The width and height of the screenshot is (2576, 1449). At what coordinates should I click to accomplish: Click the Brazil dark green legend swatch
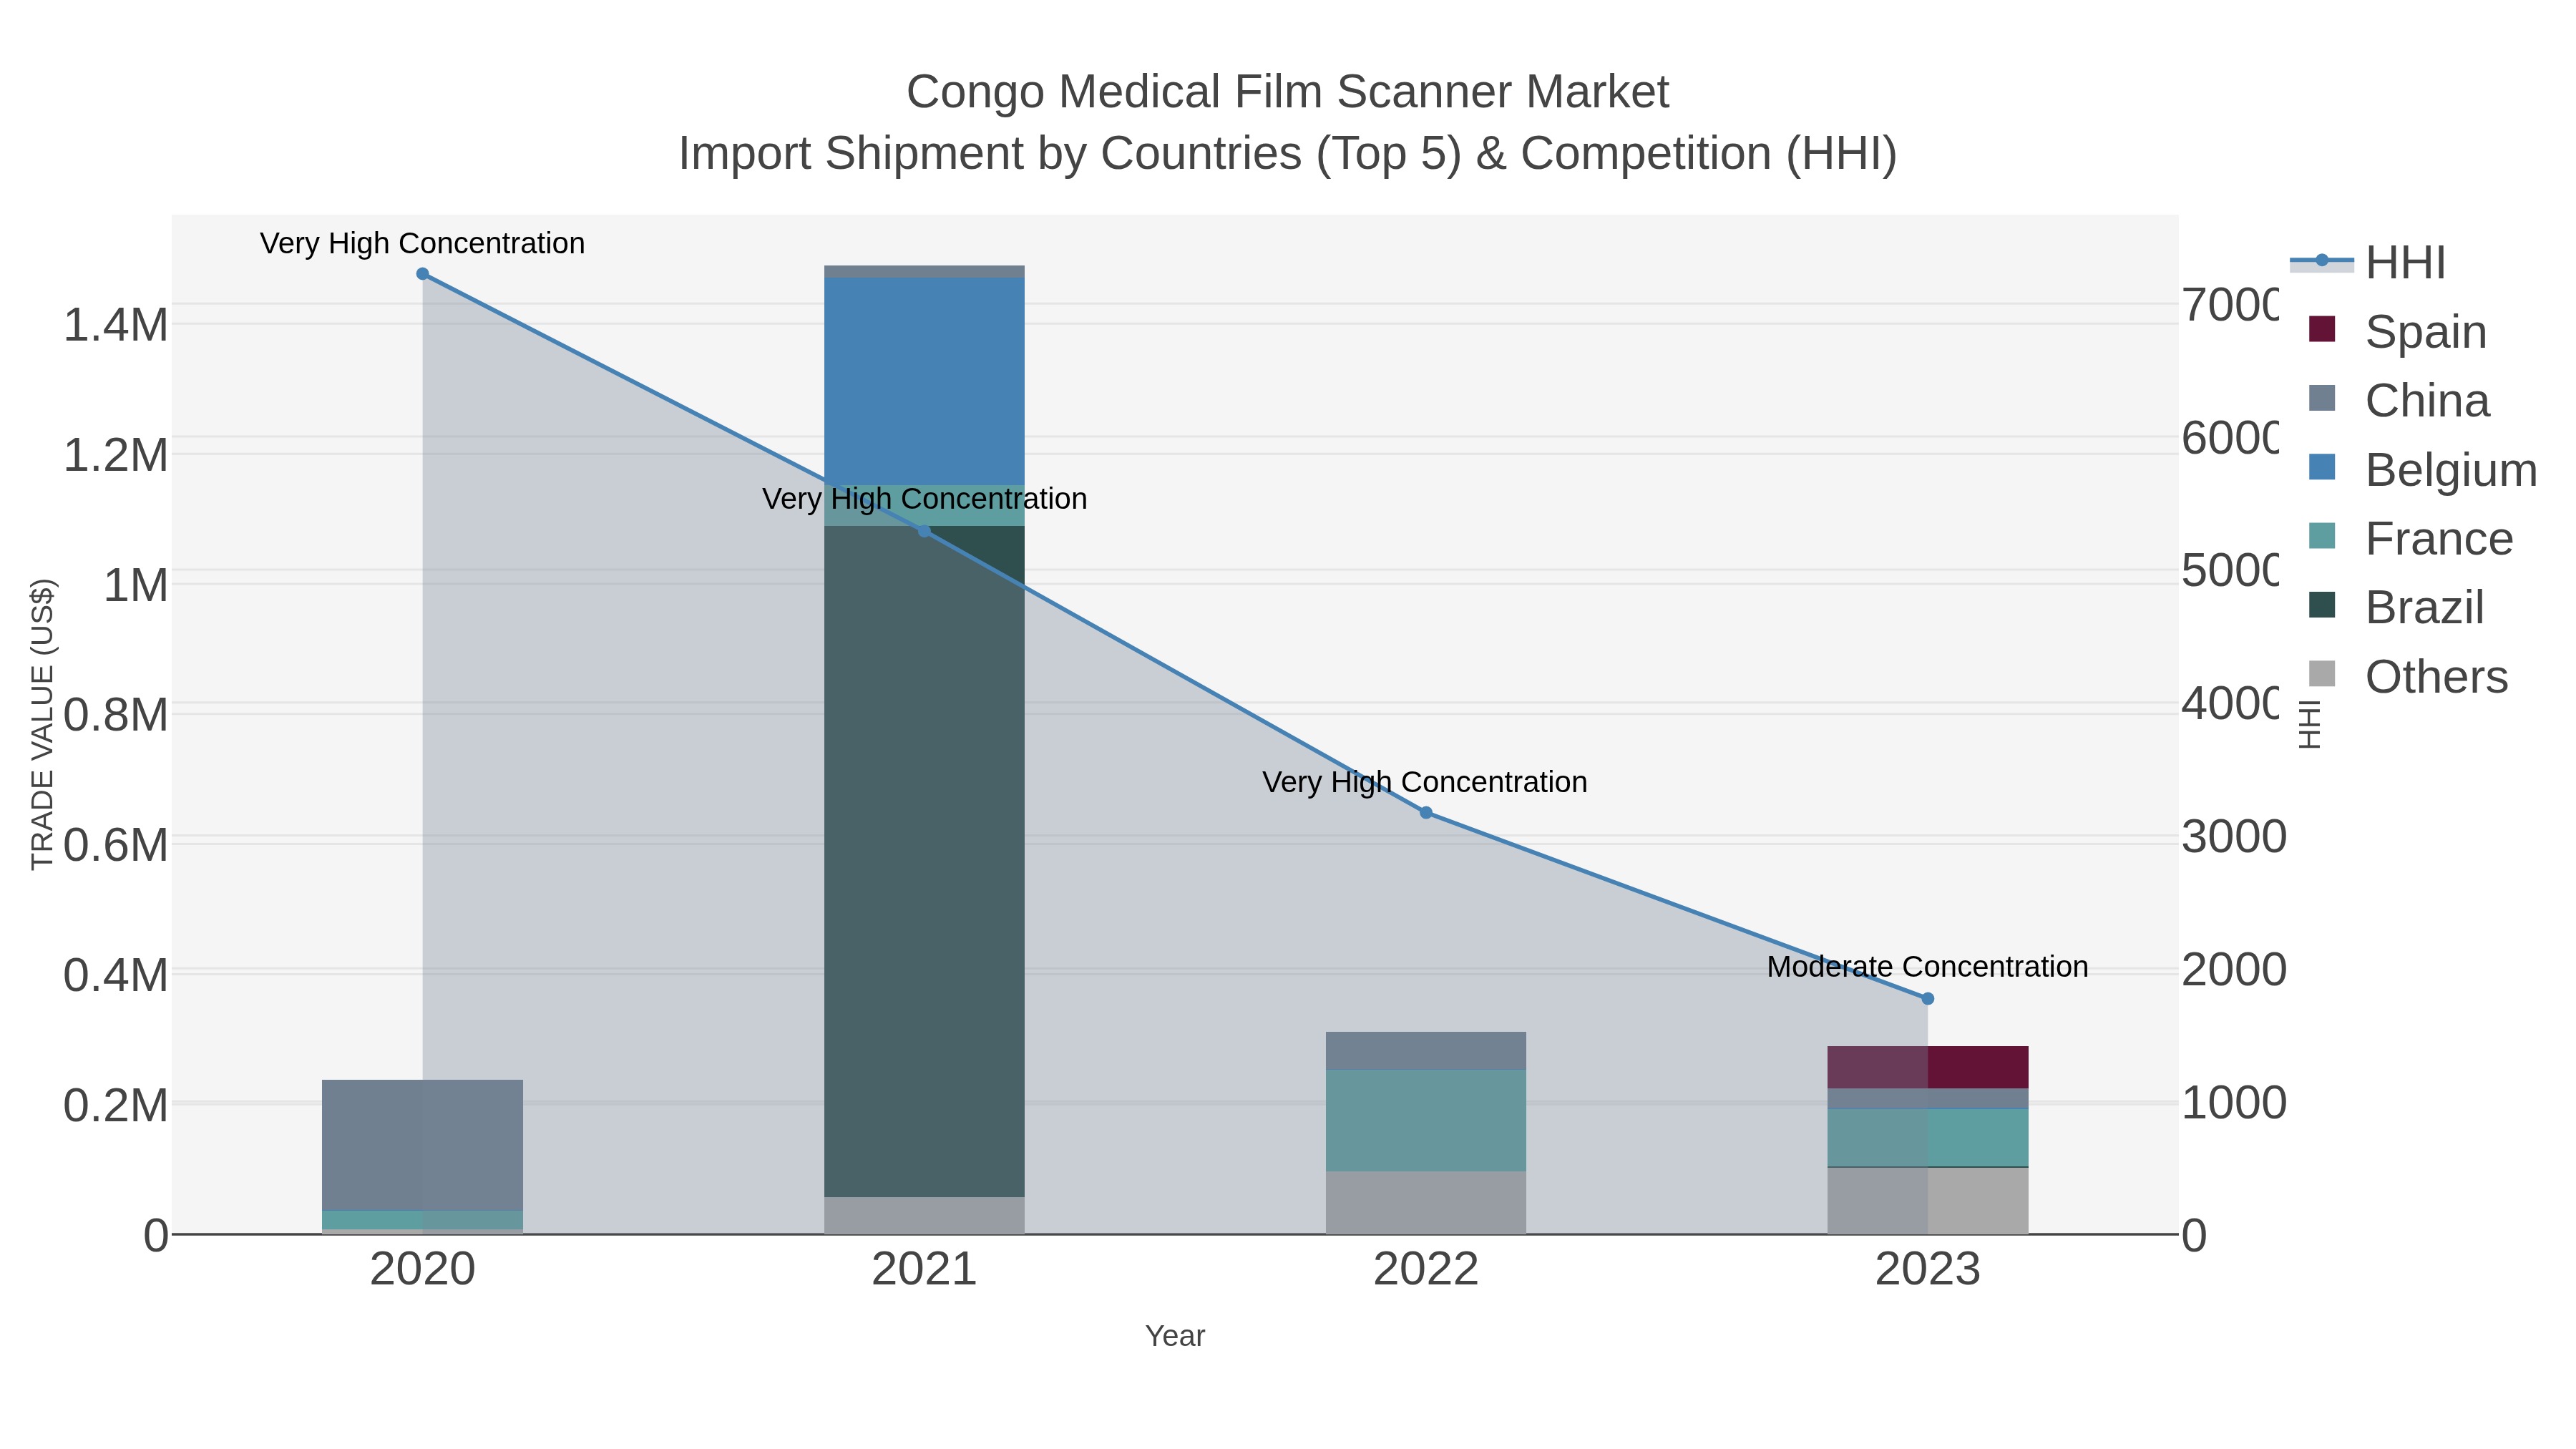[2322, 605]
